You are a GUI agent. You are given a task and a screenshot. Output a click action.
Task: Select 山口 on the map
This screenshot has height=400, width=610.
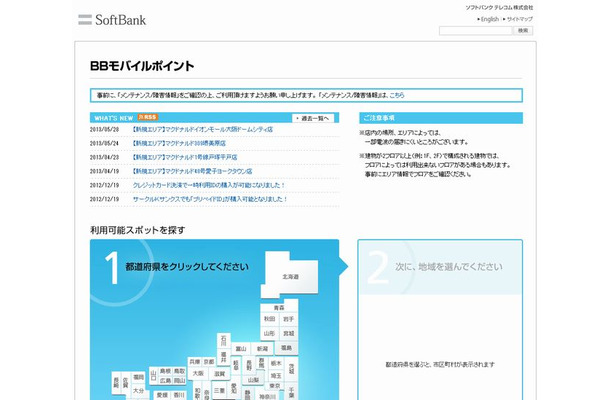pyautogui.click(x=154, y=376)
